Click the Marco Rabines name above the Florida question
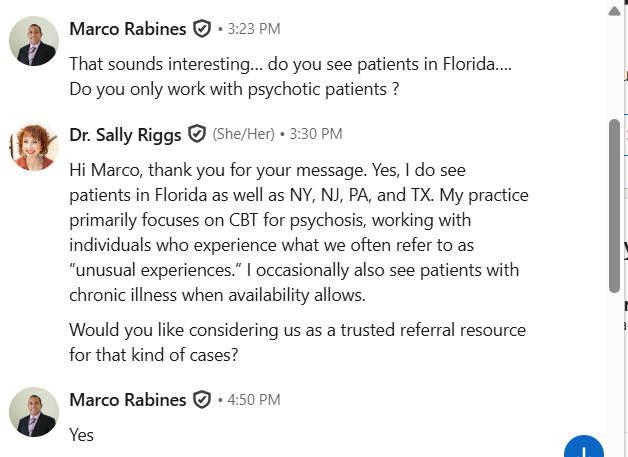The image size is (628, 457). tap(127, 29)
